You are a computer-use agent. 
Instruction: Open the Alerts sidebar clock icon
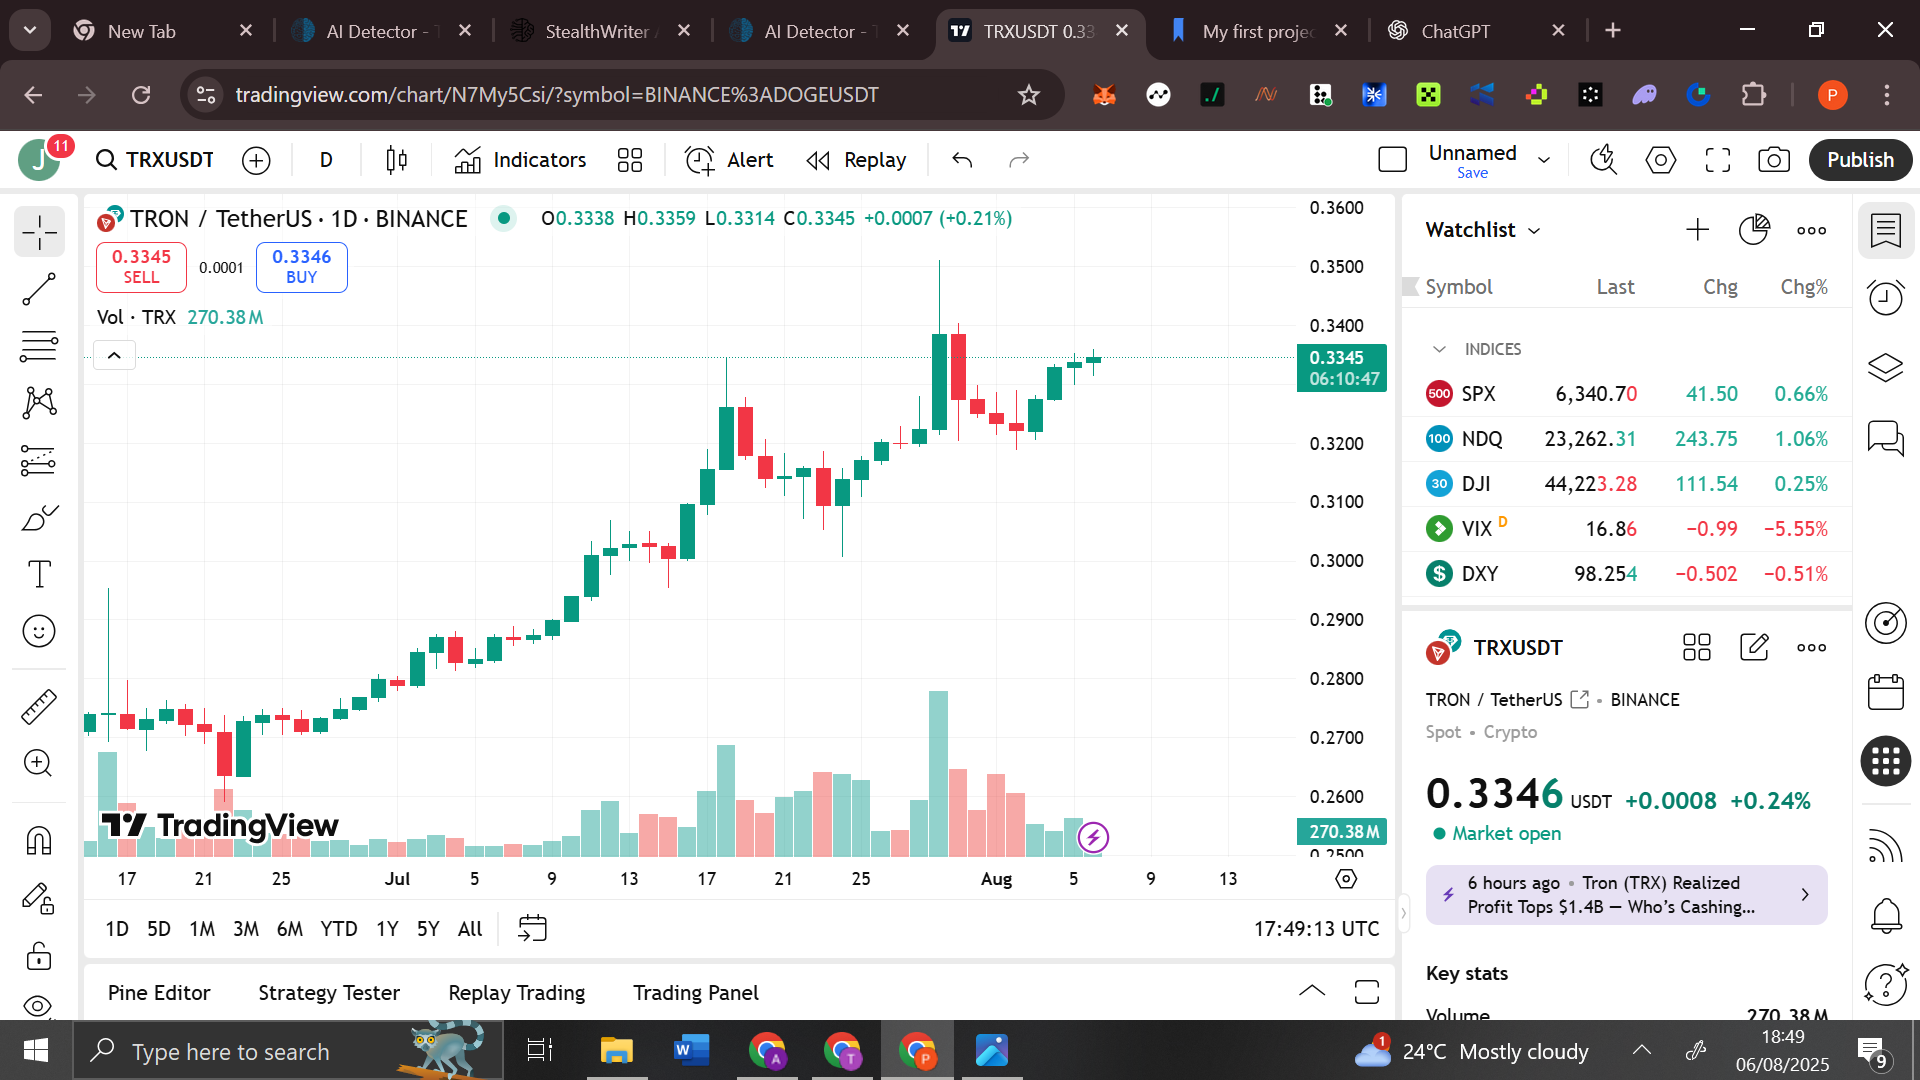[x=1886, y=297]
